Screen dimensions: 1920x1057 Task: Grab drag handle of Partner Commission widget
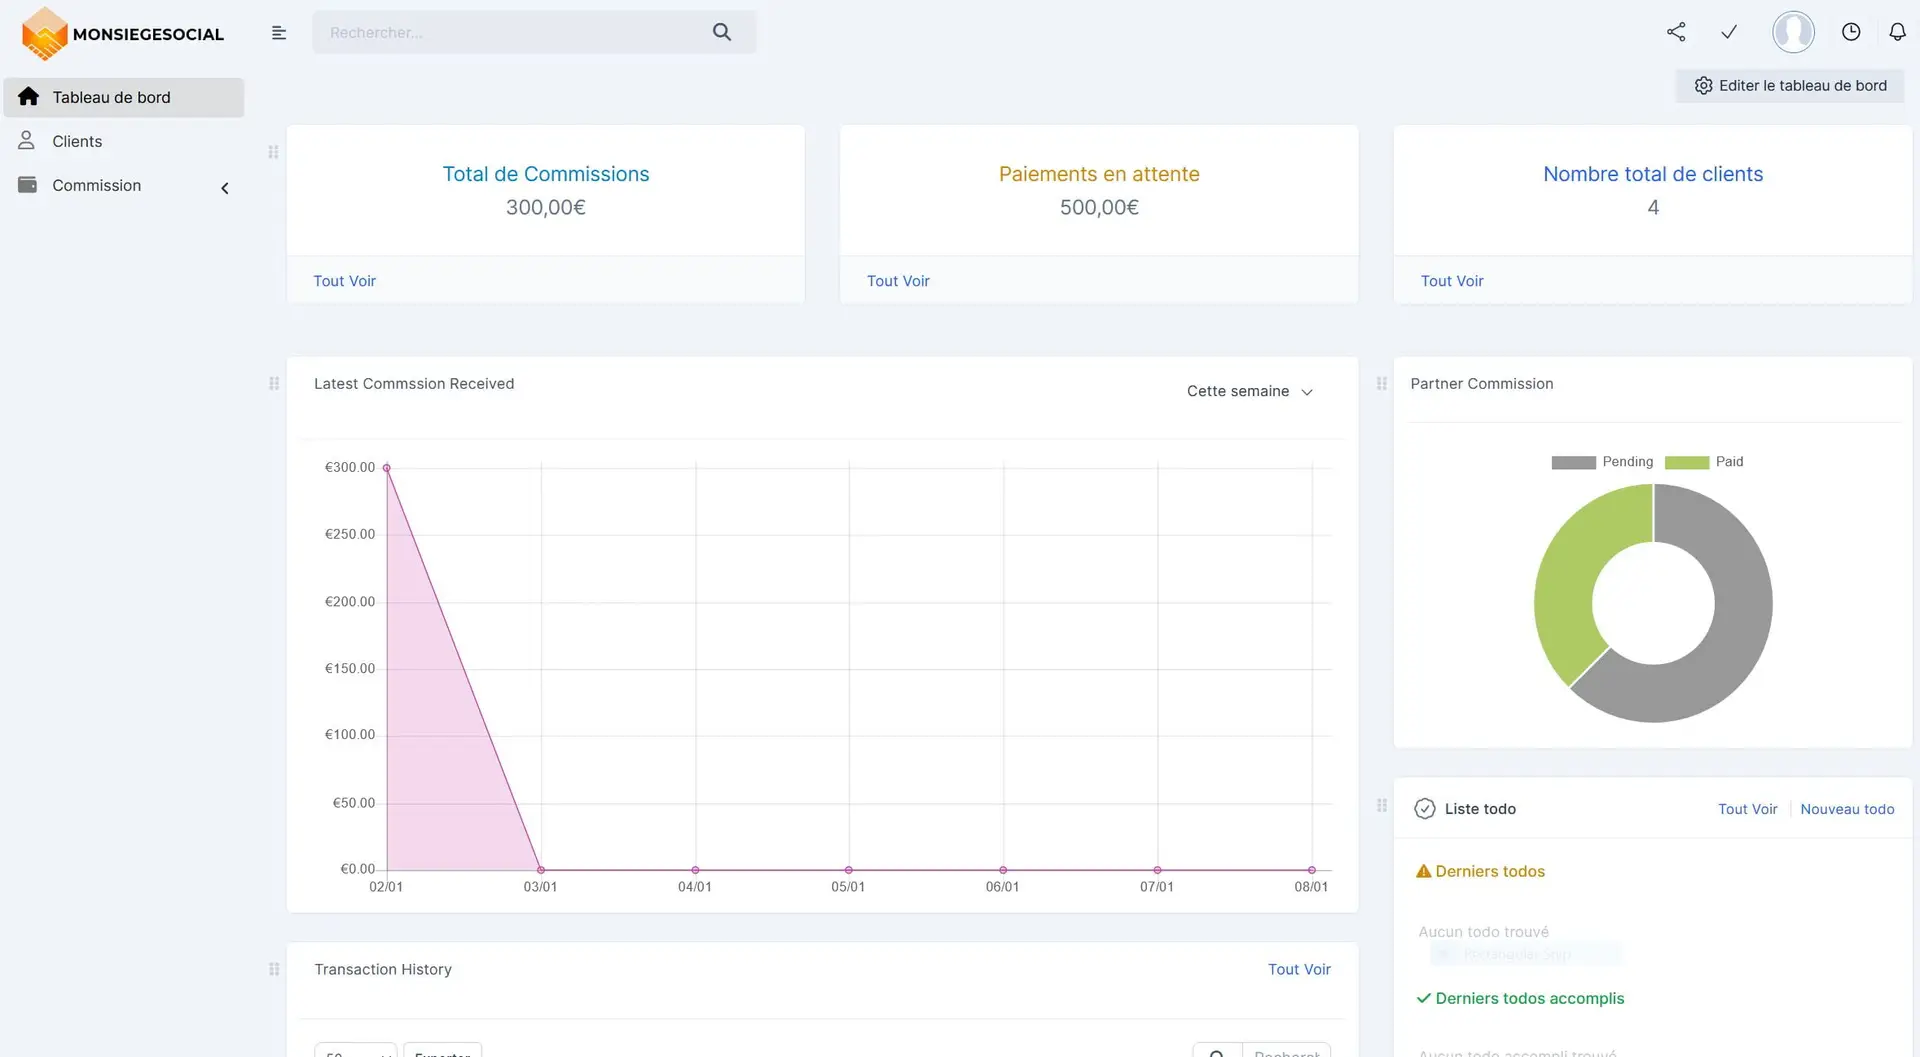pyautogui.click(x=1382, y=384)
